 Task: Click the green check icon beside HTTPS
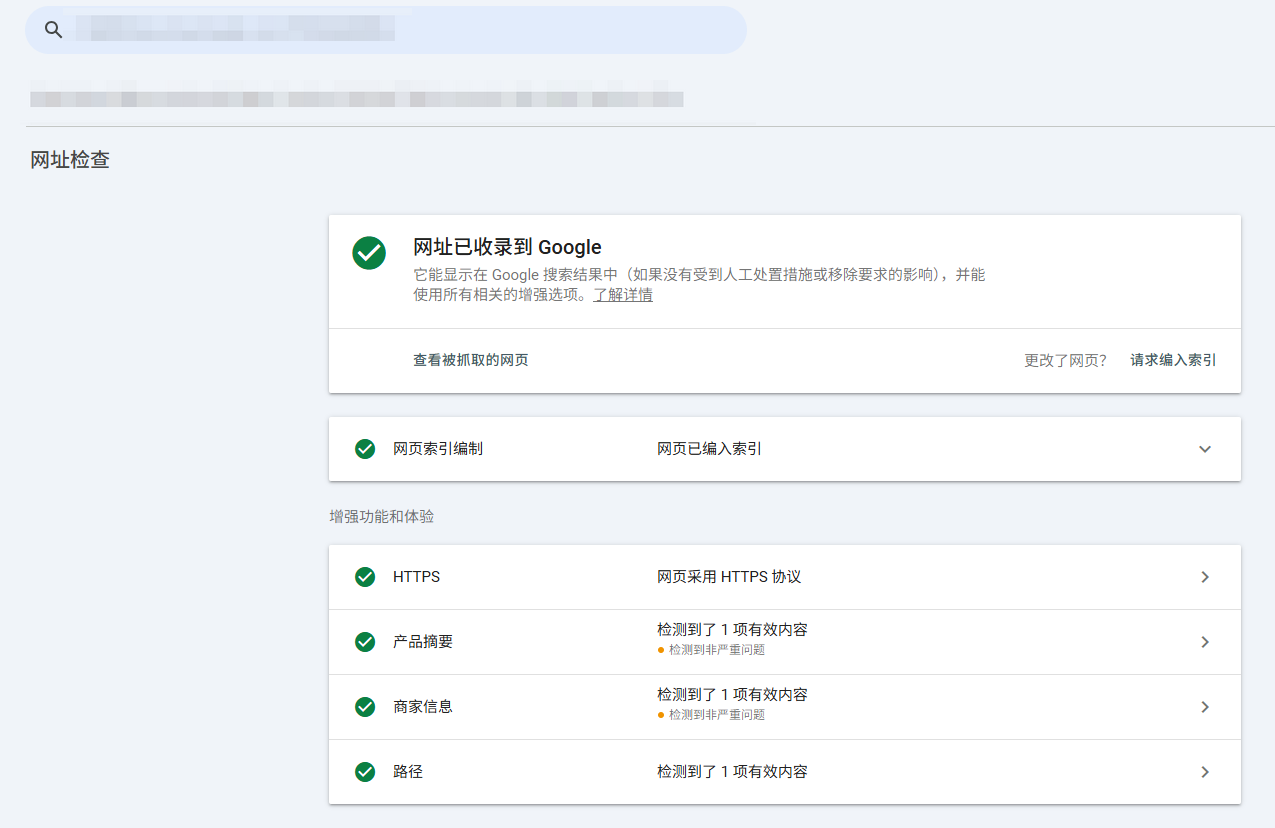point(364,576)
